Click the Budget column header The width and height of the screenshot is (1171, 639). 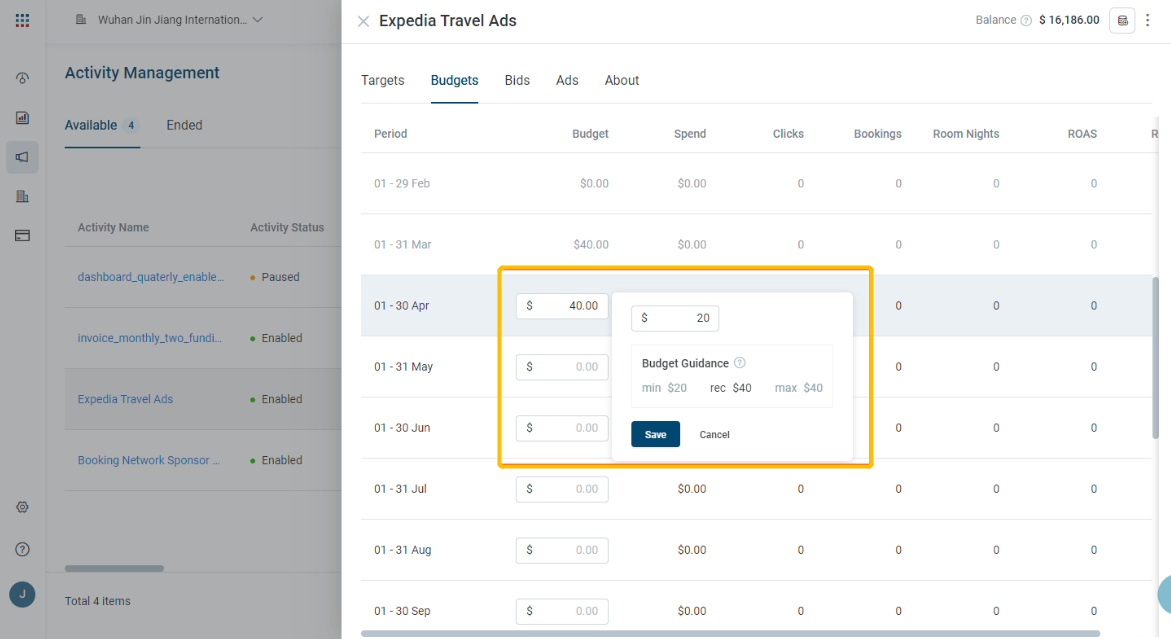pos(590,134)
